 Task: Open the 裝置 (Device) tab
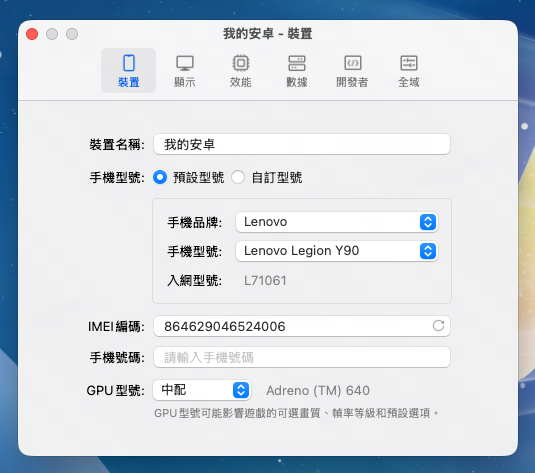click(129, 71)
